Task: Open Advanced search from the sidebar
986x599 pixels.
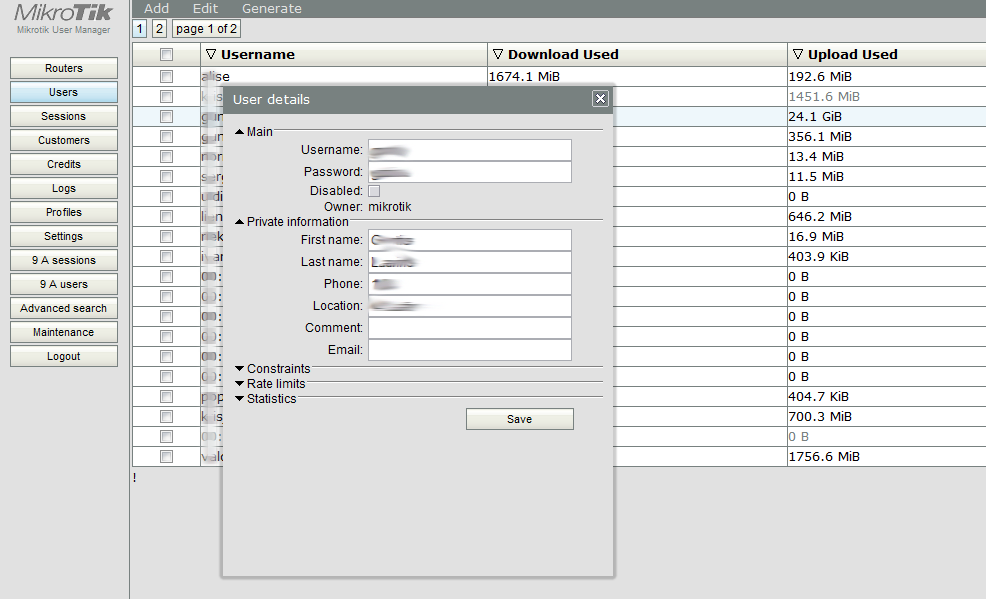Action: point(63,308)
